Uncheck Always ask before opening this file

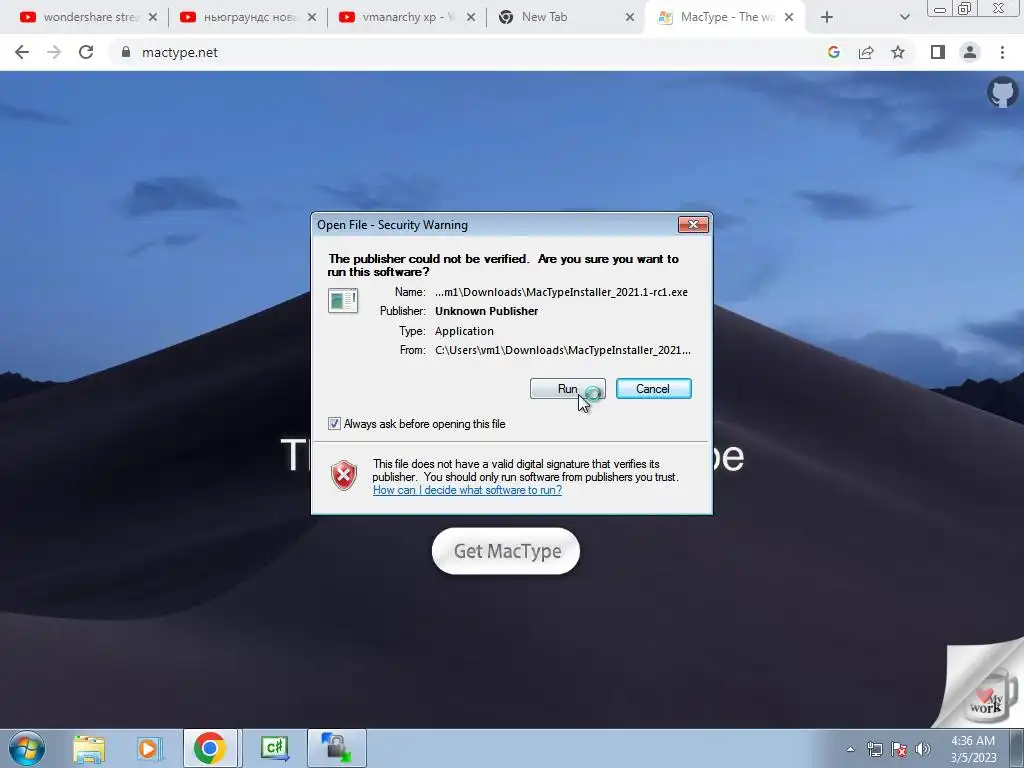pyautogui.click(x=334, y=424)
